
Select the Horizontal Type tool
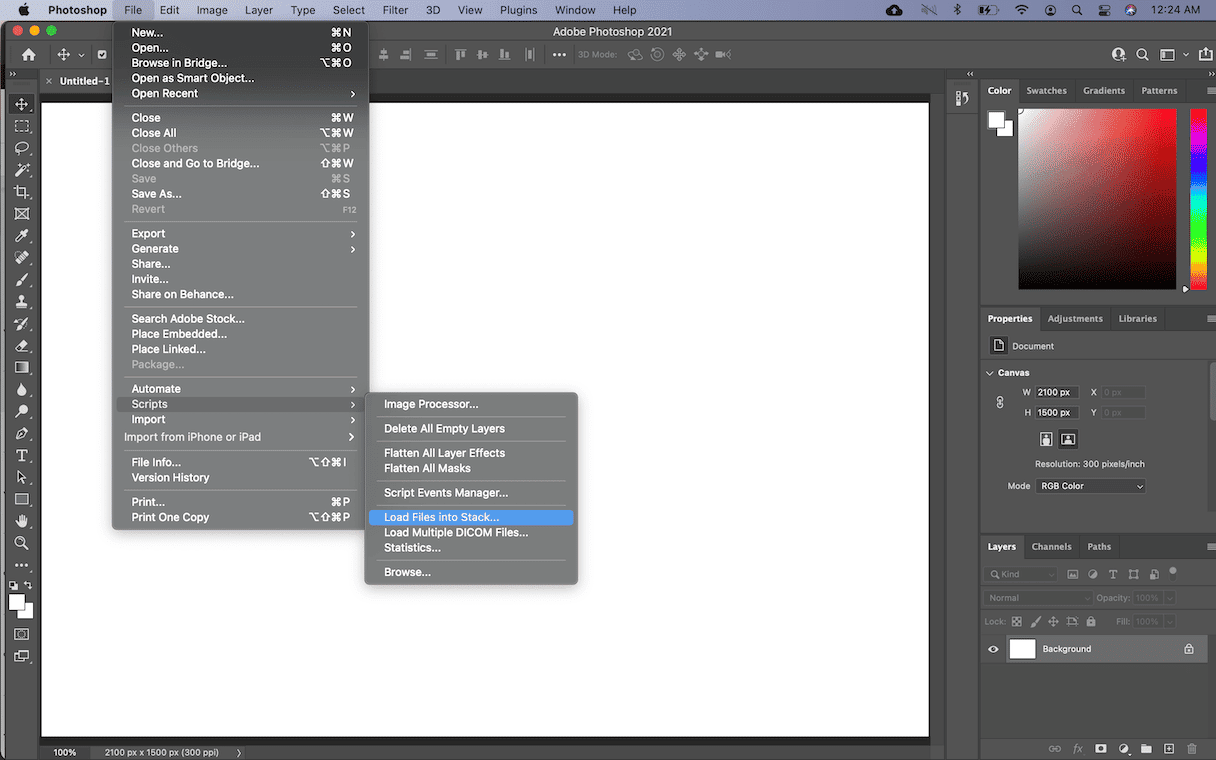point(22,455)
